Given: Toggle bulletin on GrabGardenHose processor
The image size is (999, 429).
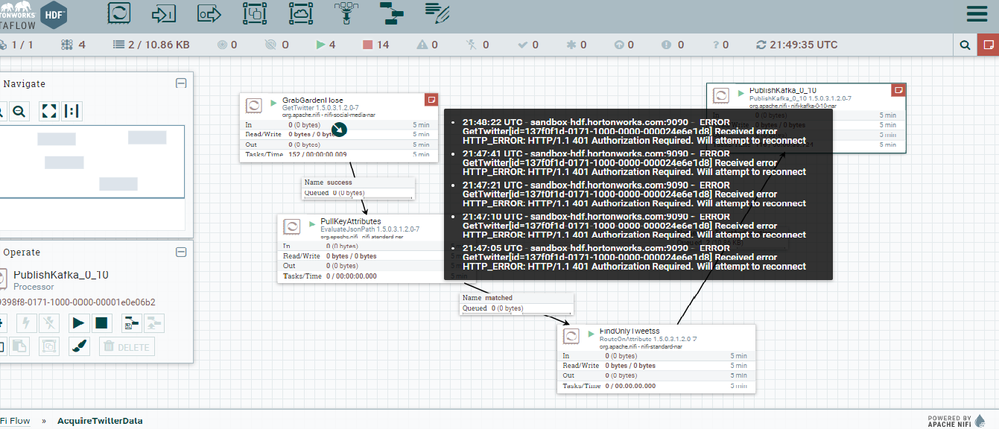Looking at the screenshot, I should [431, 99].
